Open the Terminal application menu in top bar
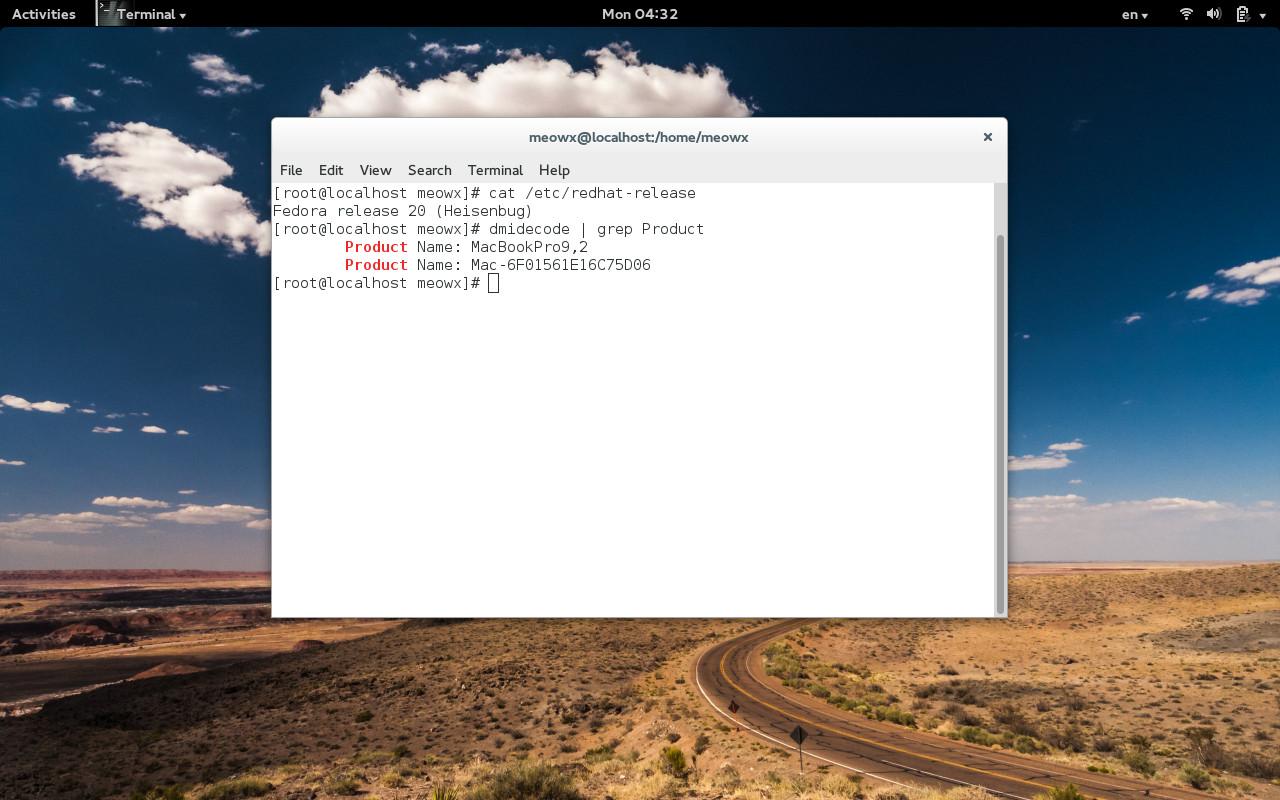Viewport: 1280px width, 800px height. 151,14
